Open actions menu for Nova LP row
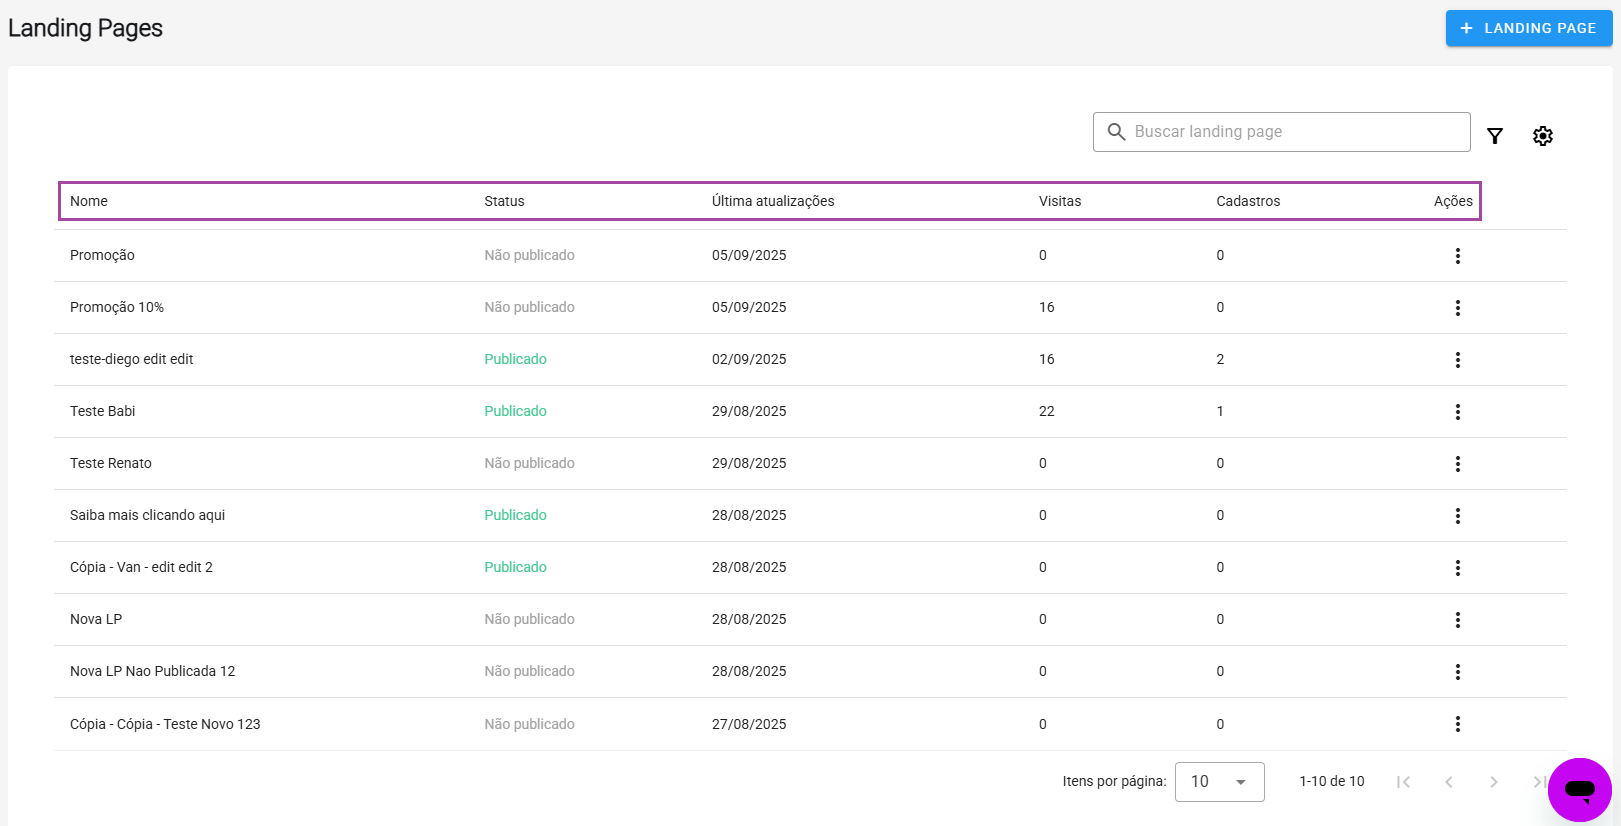This screenshot has height=826, width=1621. pyautogui.click(x=1457, y=620)
